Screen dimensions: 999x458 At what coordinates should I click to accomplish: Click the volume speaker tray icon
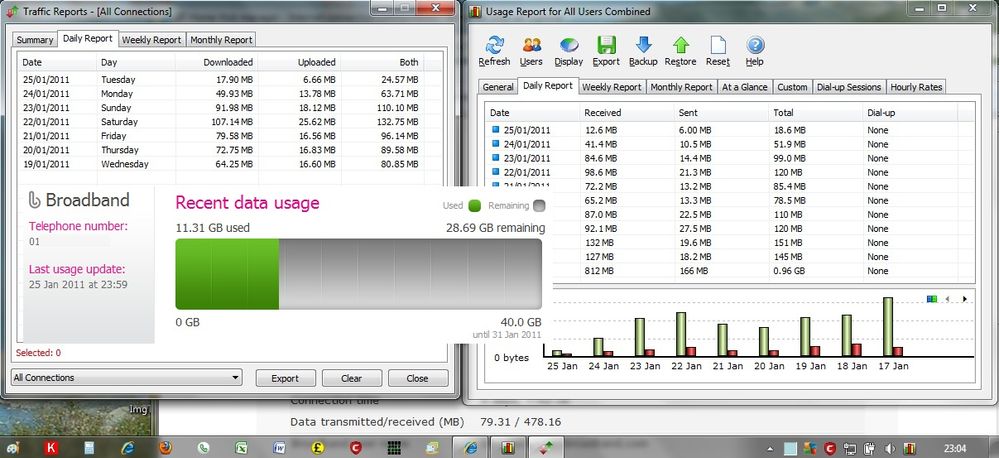pos(890,448)
